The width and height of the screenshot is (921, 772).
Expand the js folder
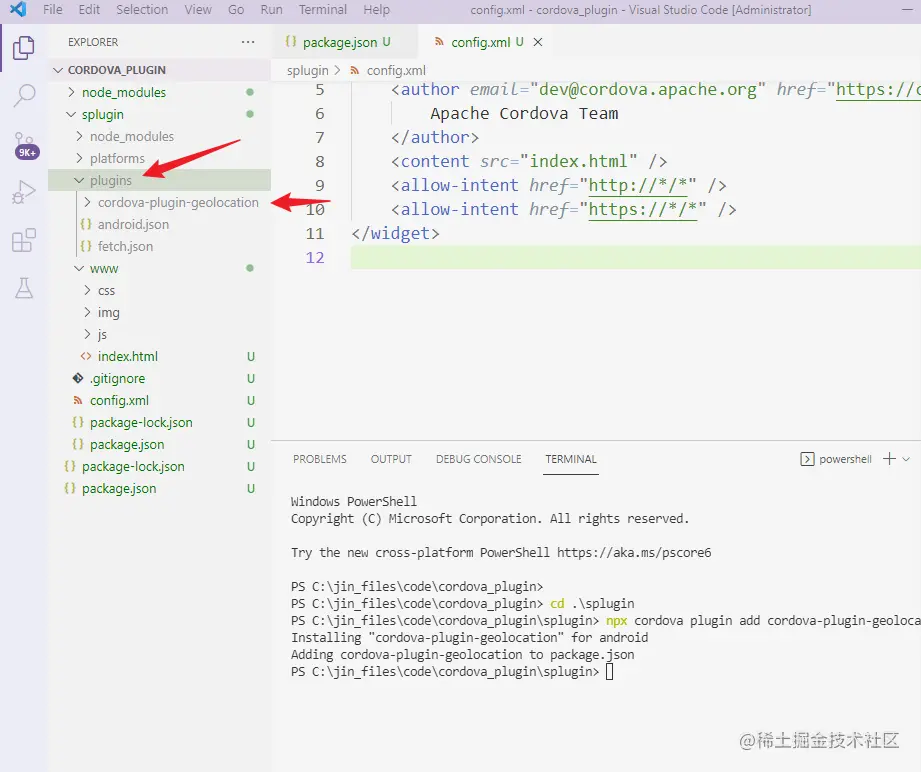pyautogui.click(x=160, y=334)
